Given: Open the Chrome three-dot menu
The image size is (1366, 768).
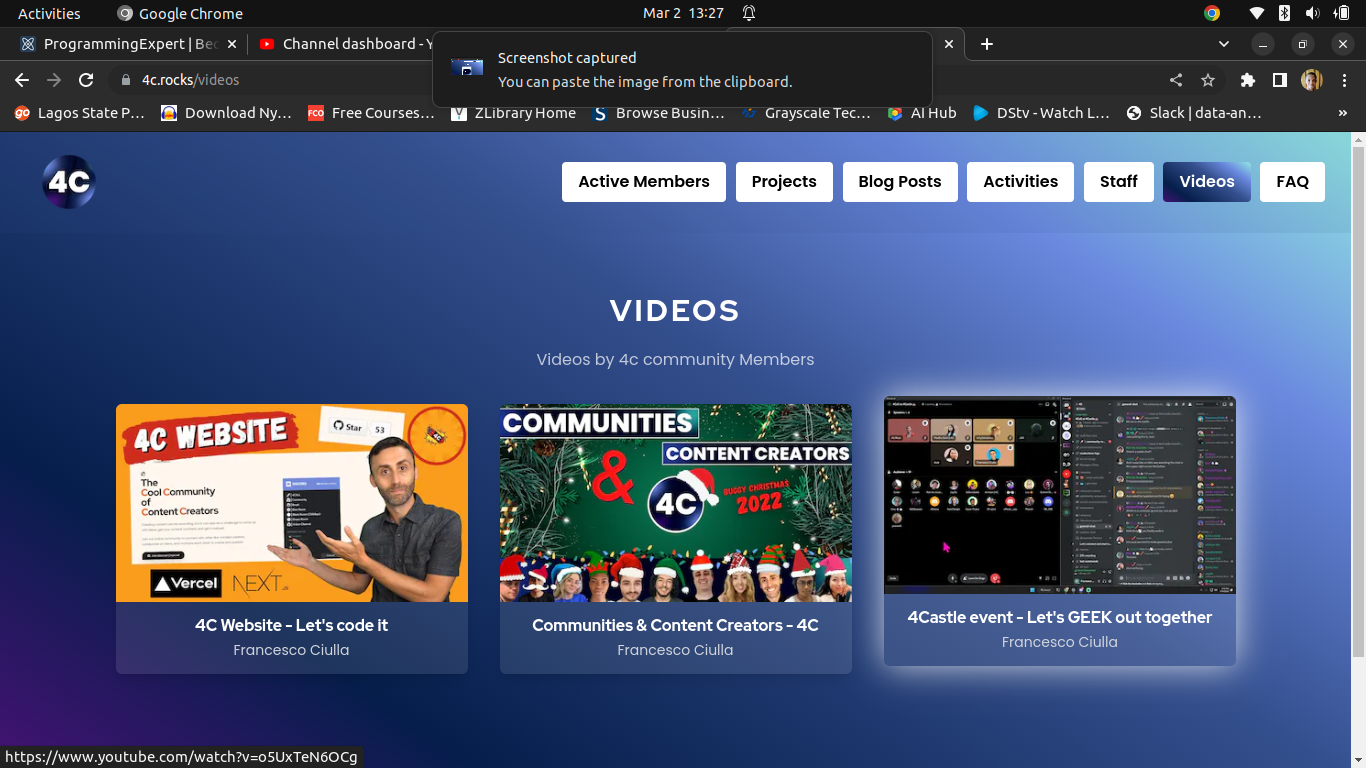Looking at the screenshot, I should click(x=1345, y=80).
